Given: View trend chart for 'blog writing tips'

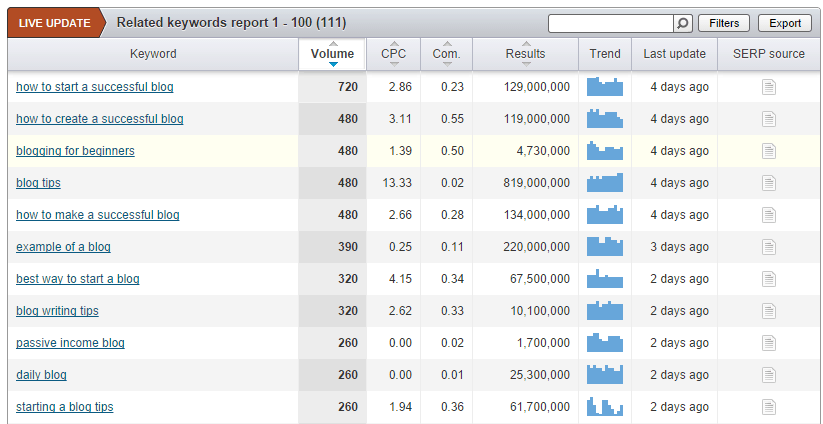Looking at the screenshot, I should [x=605, y=311].
